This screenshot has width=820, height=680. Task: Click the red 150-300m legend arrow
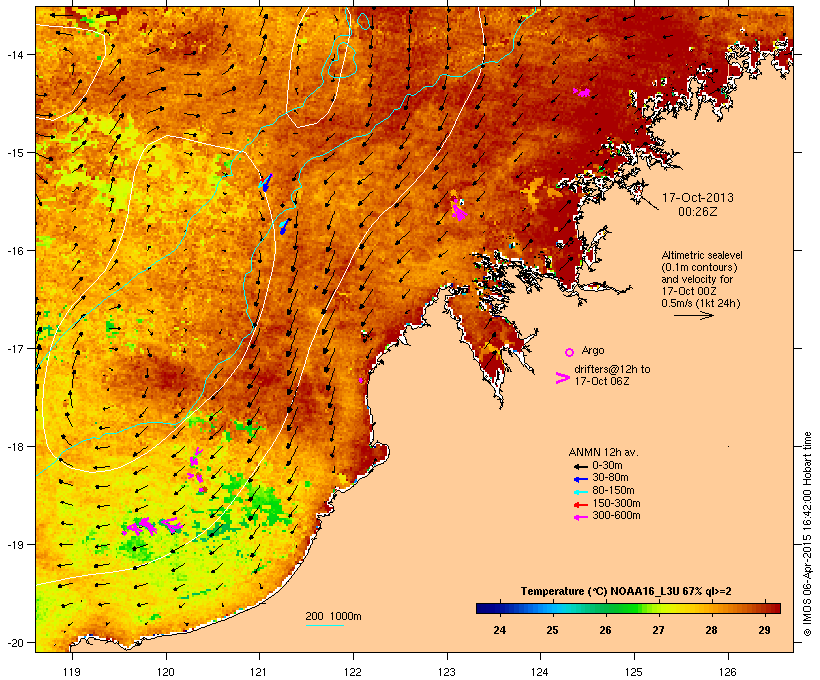coord(580,504)
